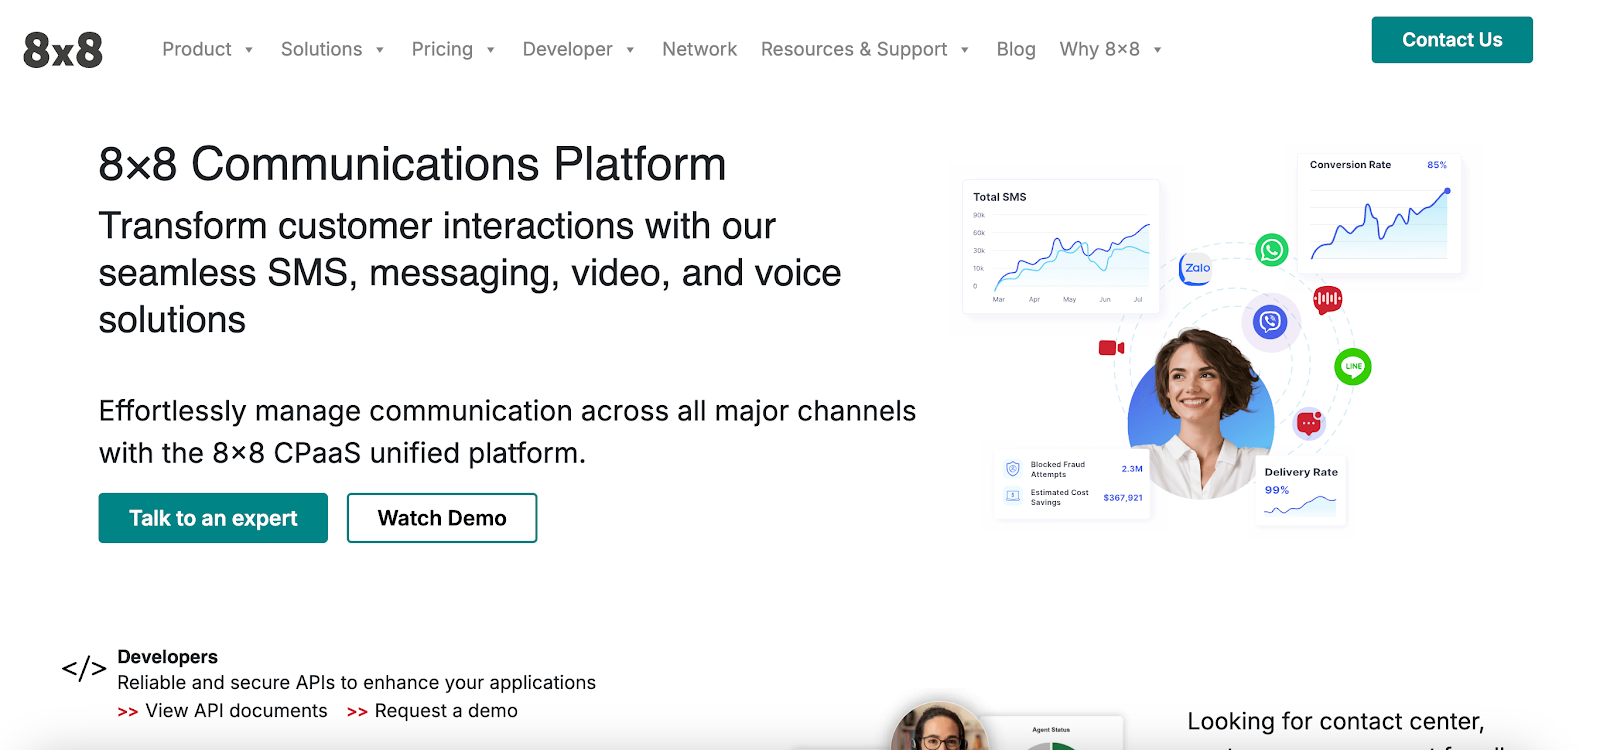Viewport: 1600px width, 750px height.
Task: Expand the Developer dropdown arrow
Action: pyautogui.click(x=630, y=50)
